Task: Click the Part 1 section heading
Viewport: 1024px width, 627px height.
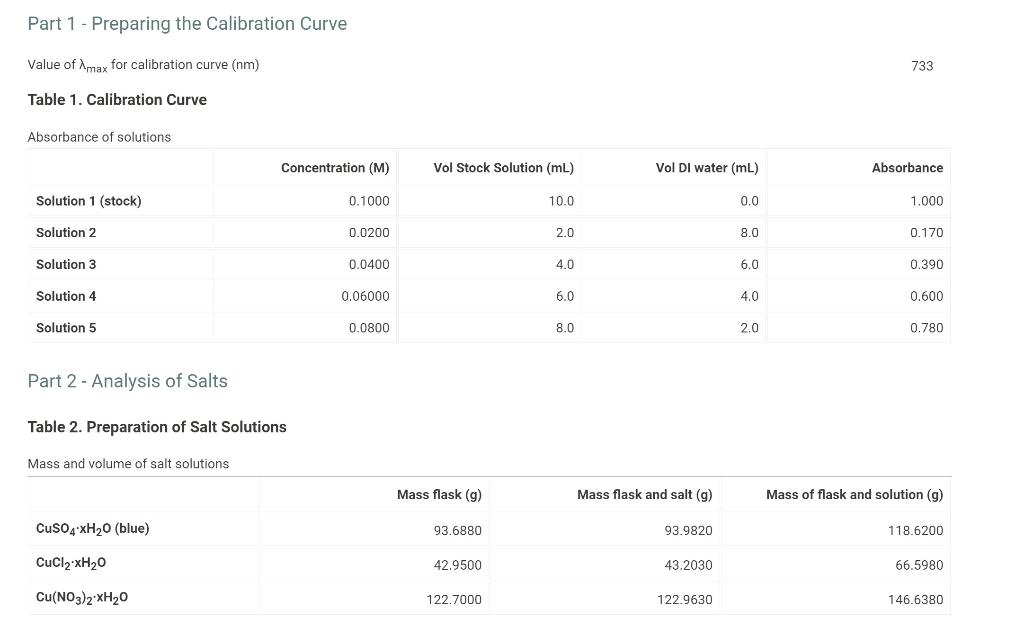Action: click(187, 23)
